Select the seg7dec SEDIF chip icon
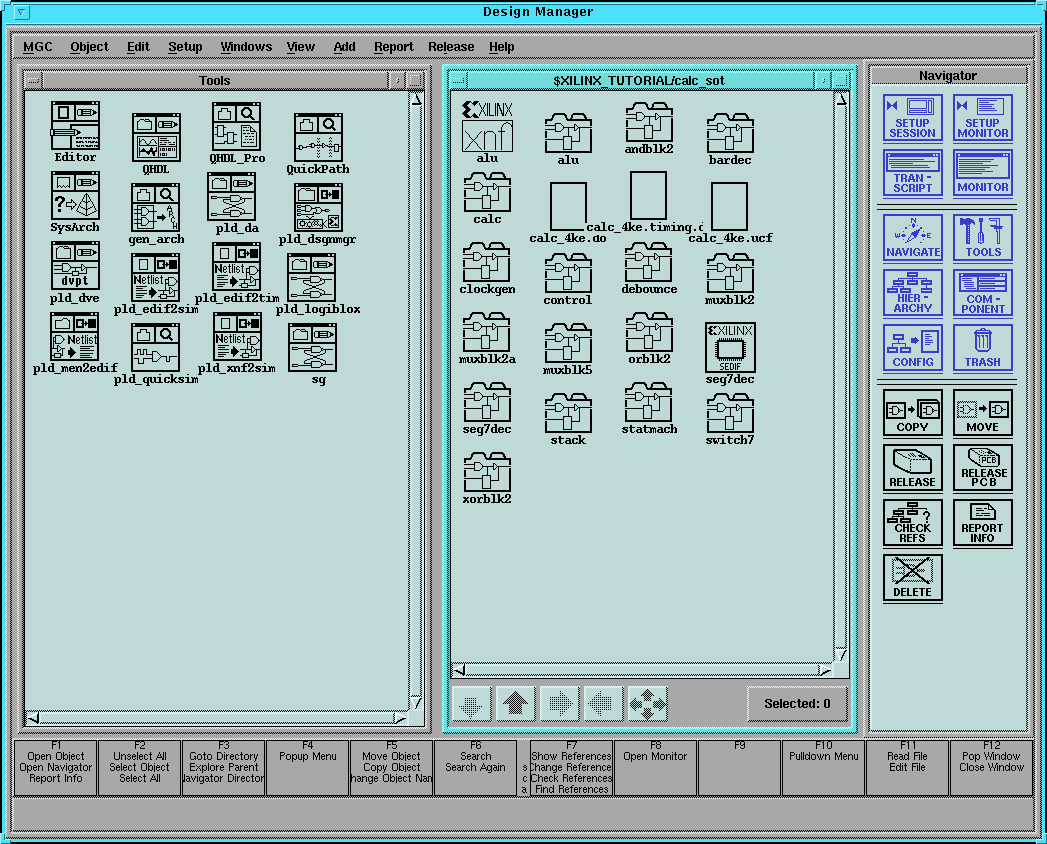Image resolution: width=1047 pixels, height=844 pixels. tap(730, 347)
